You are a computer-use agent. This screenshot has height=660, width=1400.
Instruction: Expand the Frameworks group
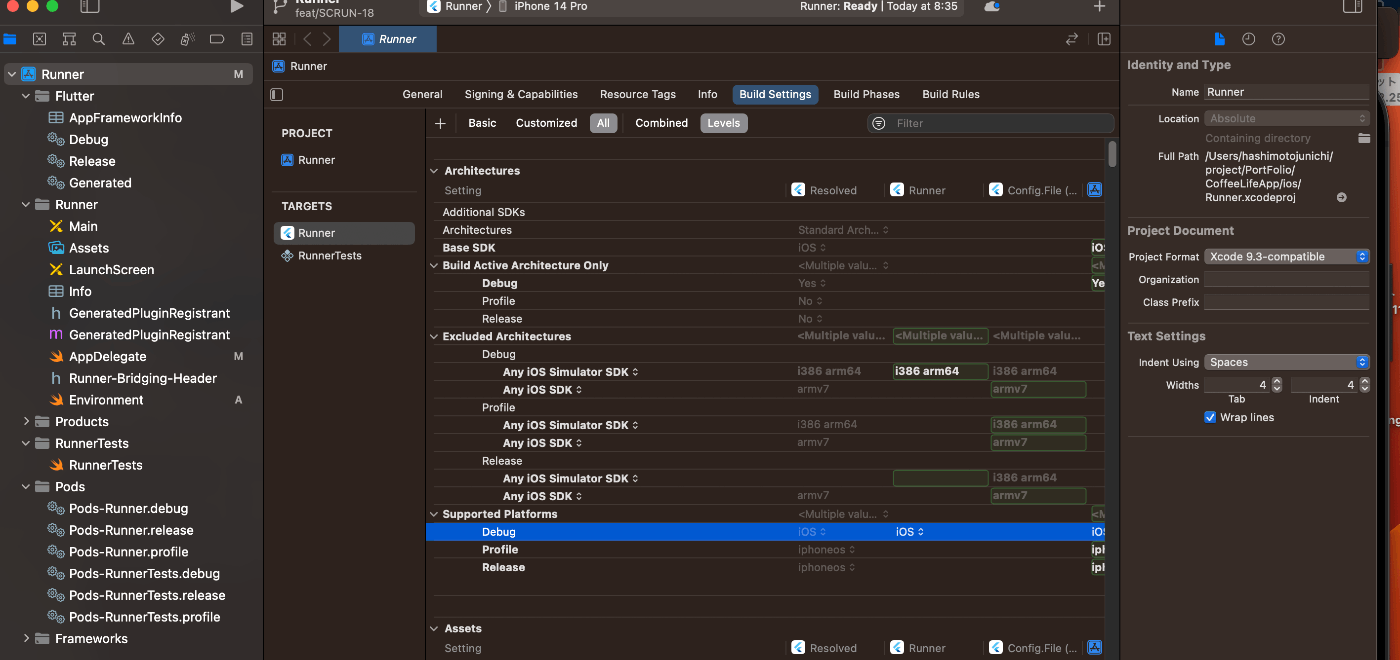point(26,638)
